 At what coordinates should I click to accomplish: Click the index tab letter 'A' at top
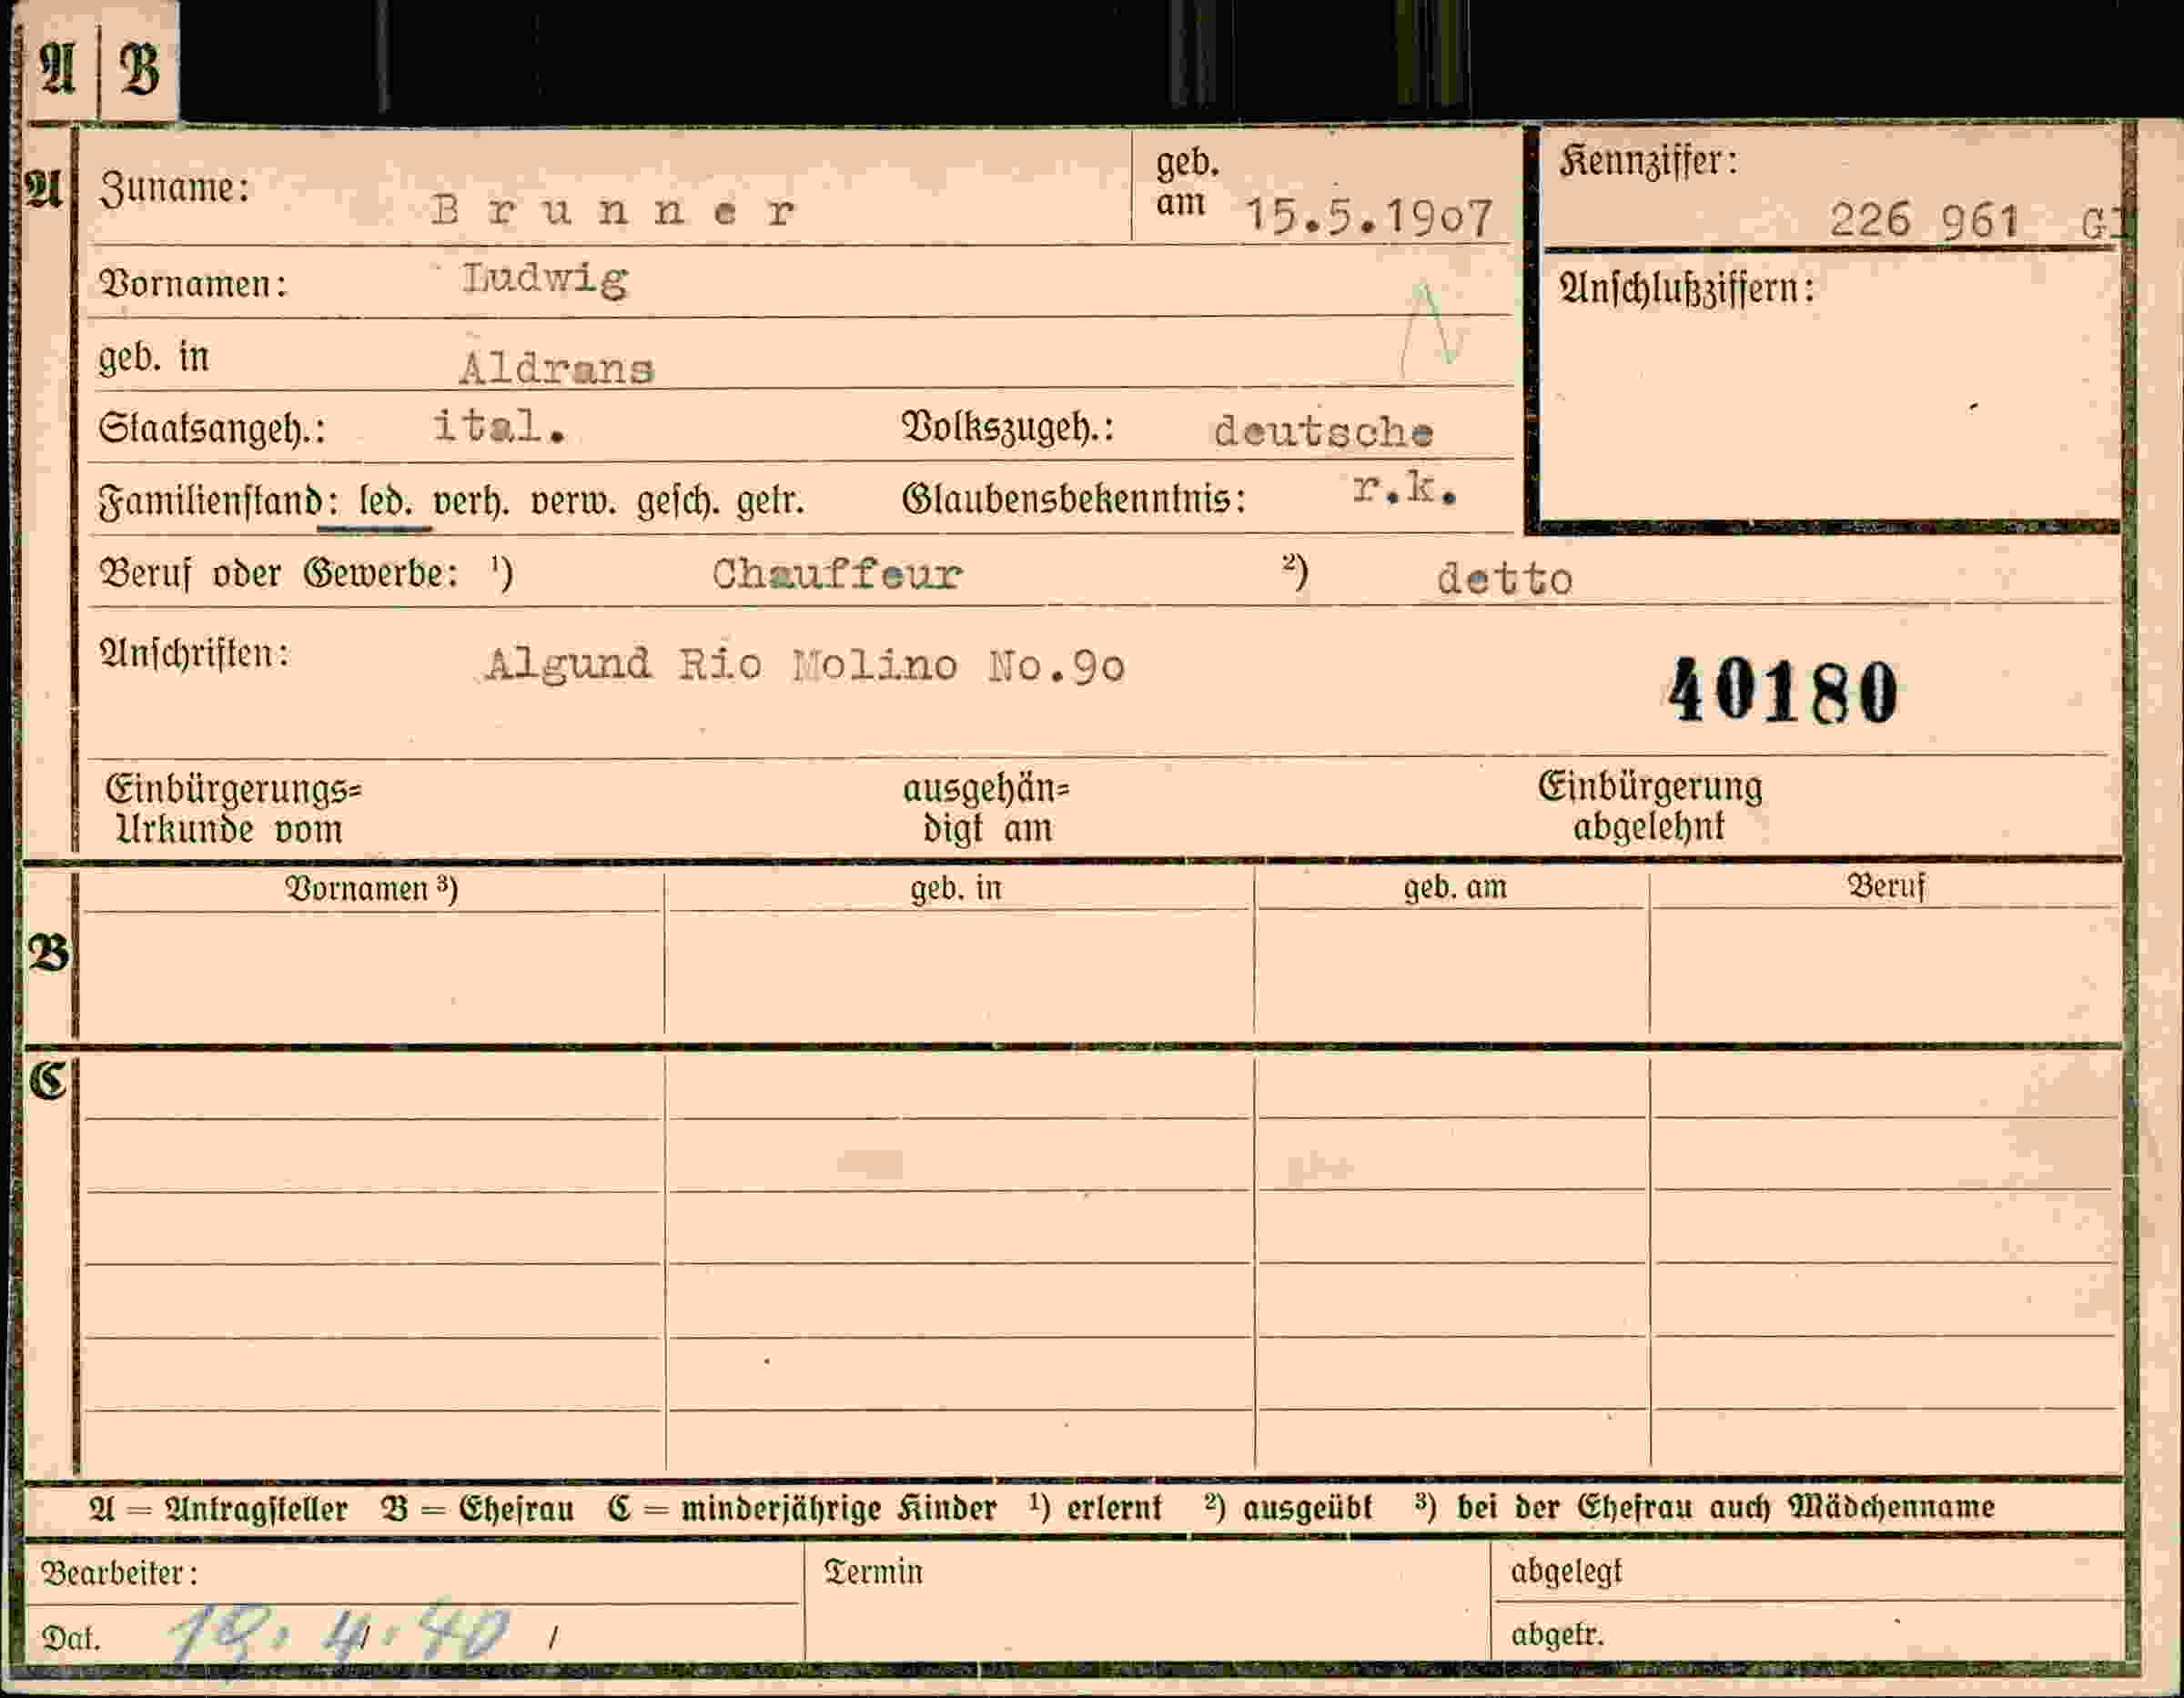(58, 69)
